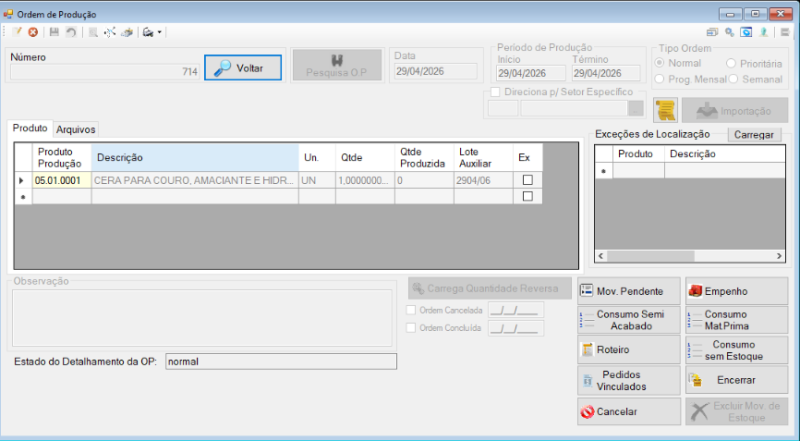Click the right scroll arrow in Exceções list
The image size is (800, 441).
tap(779, 256)
